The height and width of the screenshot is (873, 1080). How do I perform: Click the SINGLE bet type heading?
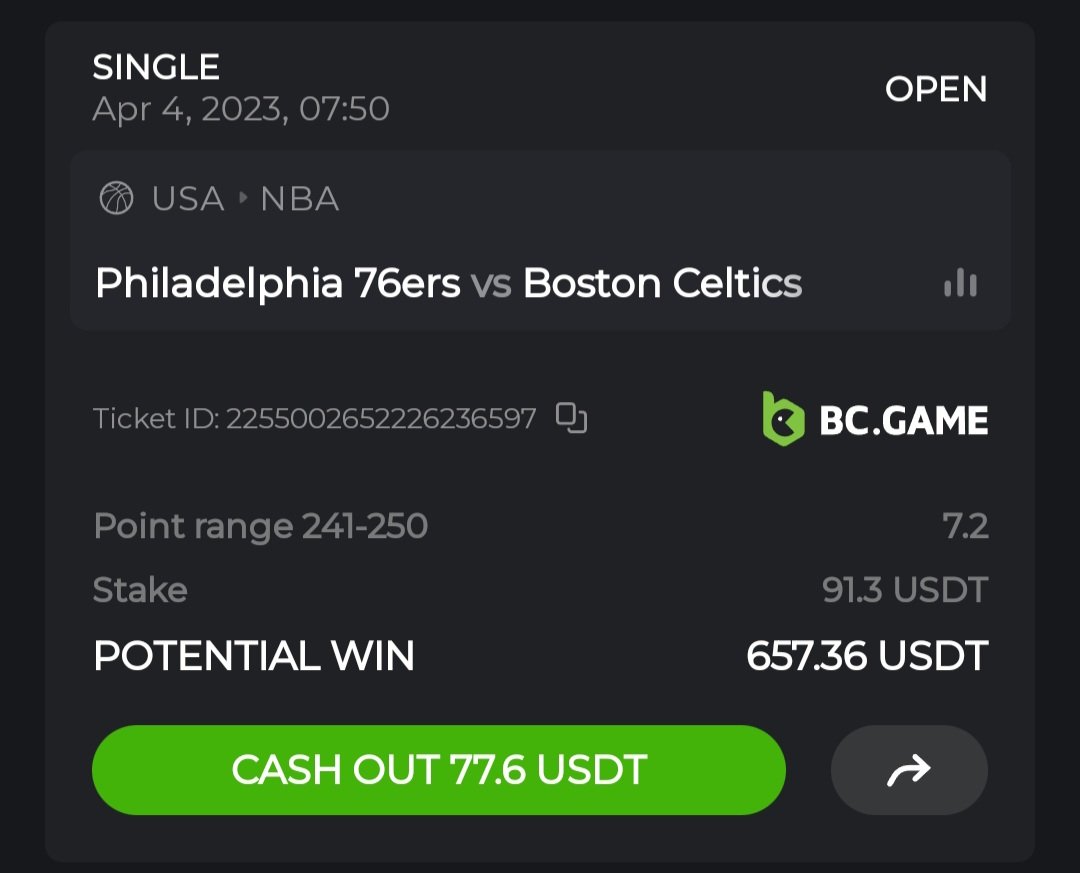(156, 67)
